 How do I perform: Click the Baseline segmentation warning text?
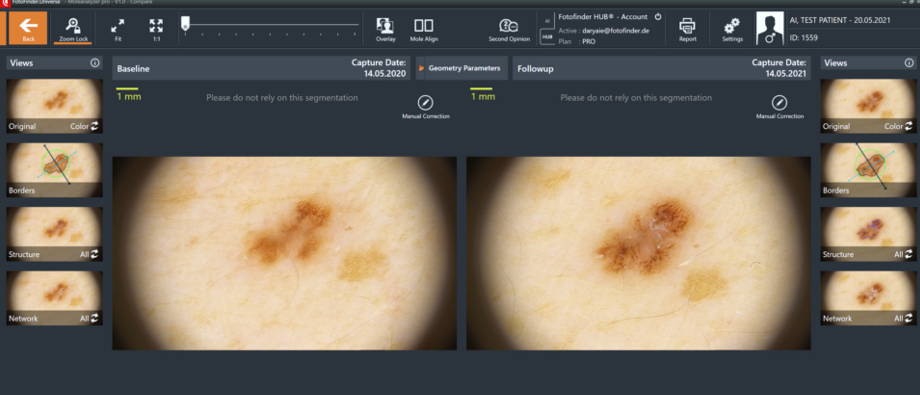point(282,98)
